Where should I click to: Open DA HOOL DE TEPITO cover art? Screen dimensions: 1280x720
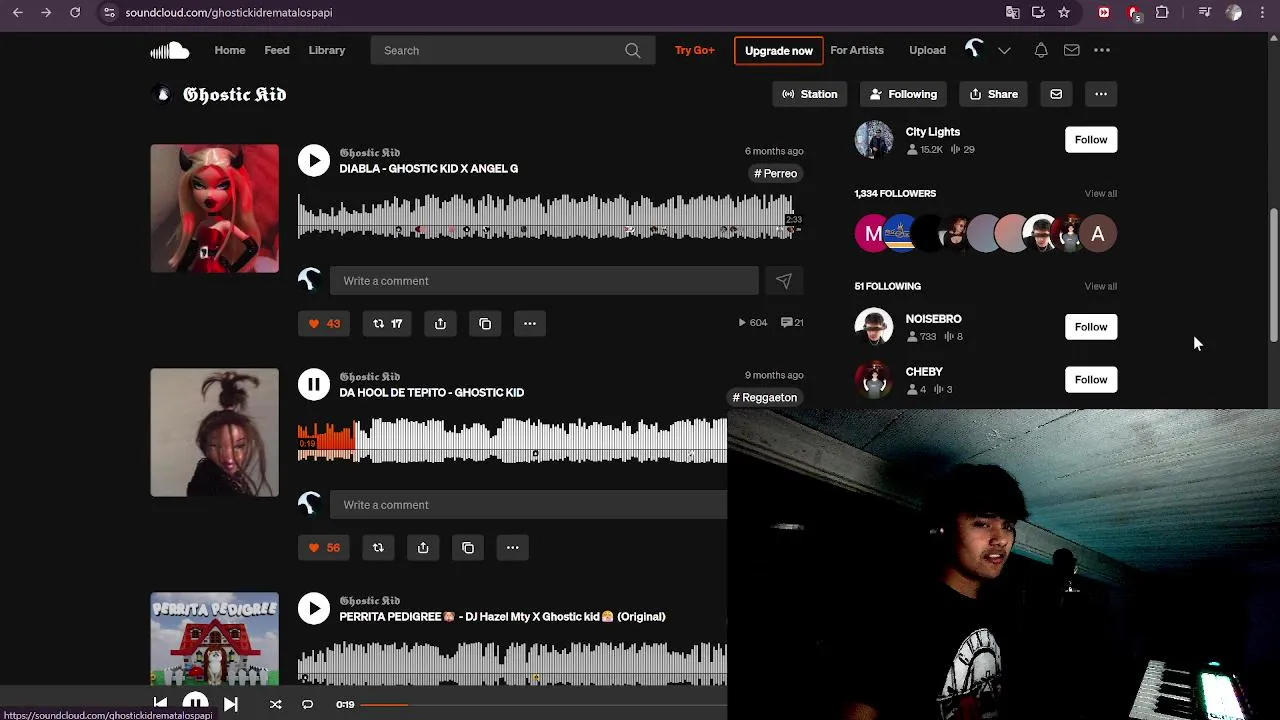215,432
